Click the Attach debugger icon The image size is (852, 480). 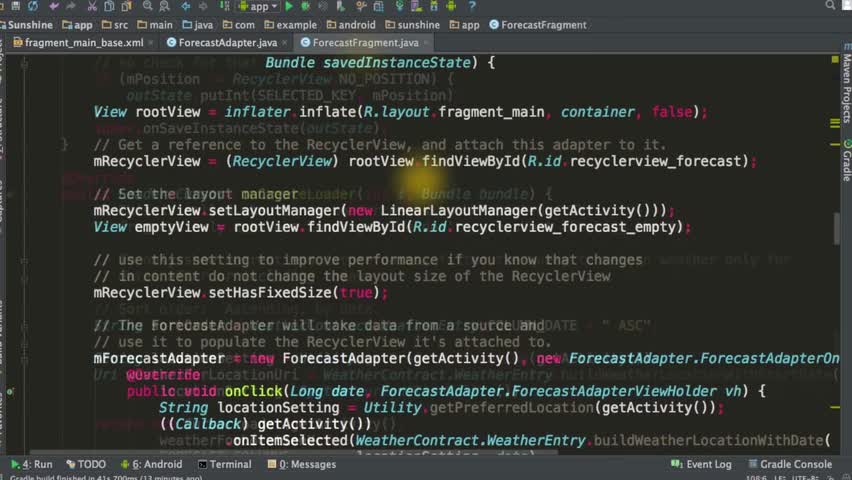click(x=341, y=6)
